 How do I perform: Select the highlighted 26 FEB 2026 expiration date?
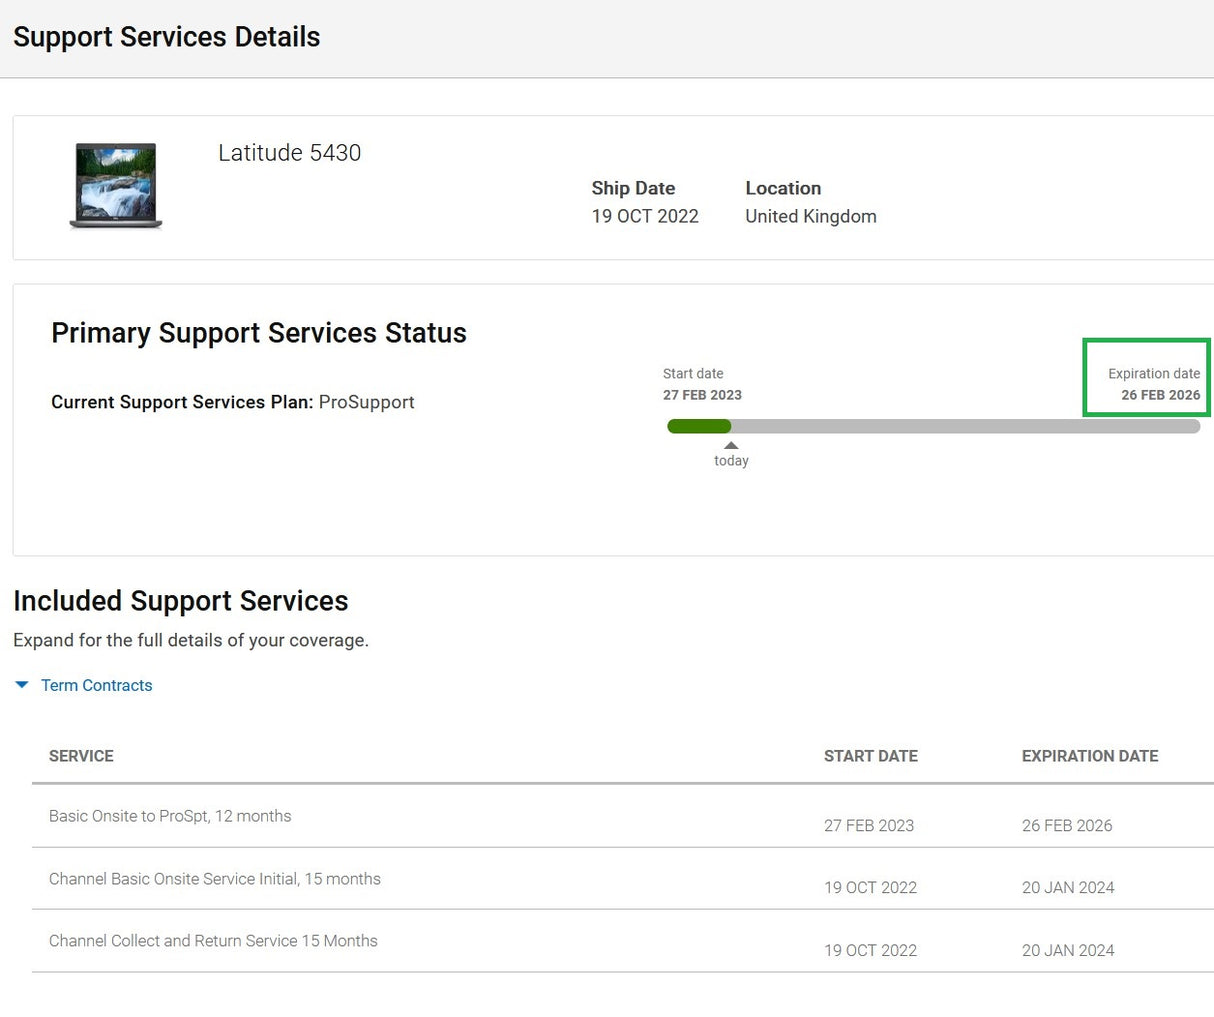(x=1160, y=395)
